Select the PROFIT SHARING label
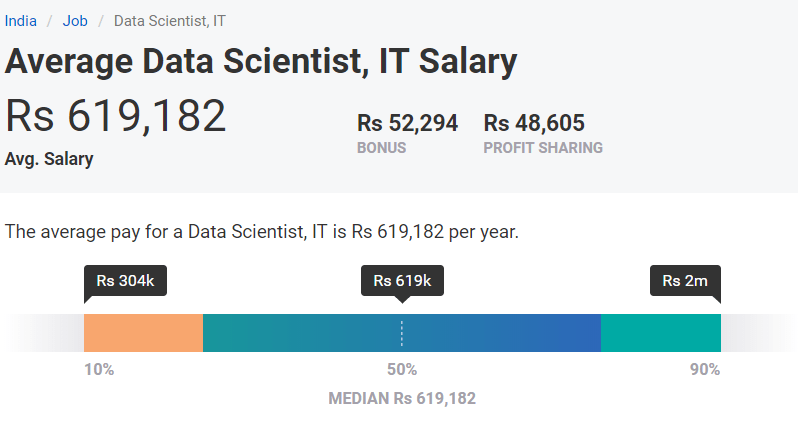798x428 pixels. [542, 148]
